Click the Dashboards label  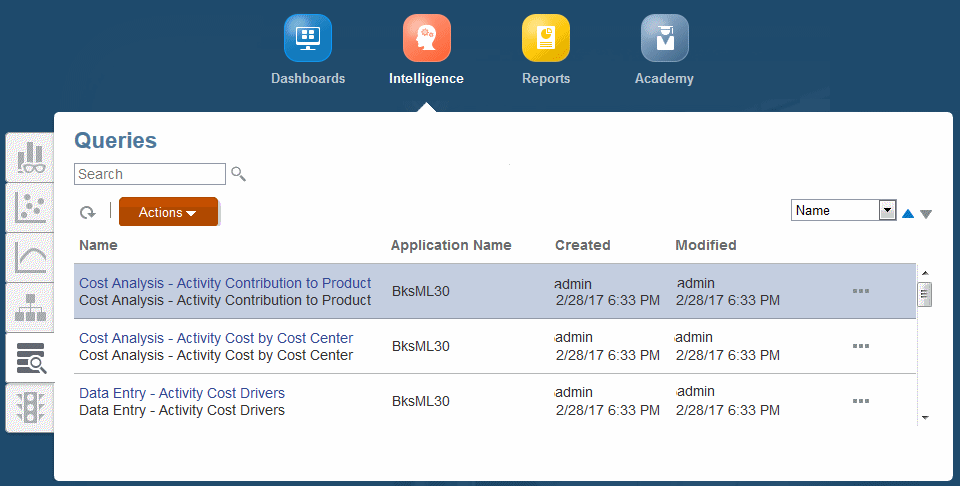(x=308, y=78)
